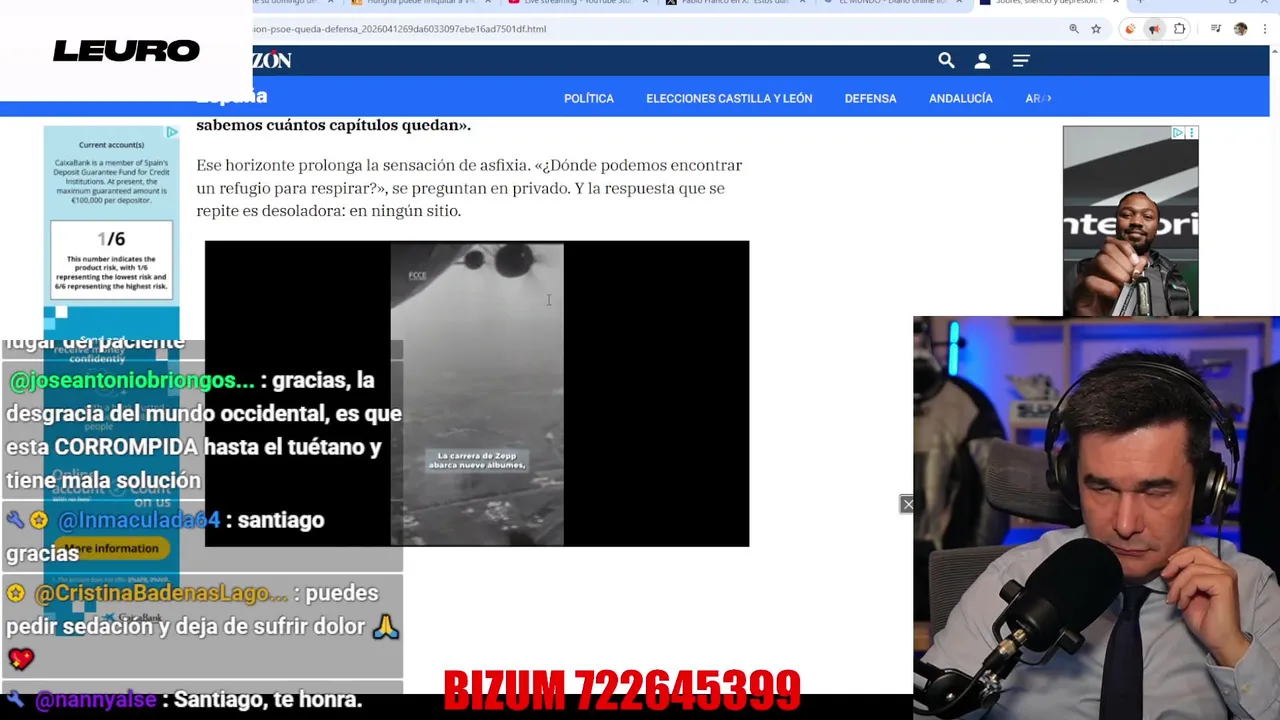Open the user account profile icon
The width and height of the screenshot is (1280, 720).
(x=982, y=61)
